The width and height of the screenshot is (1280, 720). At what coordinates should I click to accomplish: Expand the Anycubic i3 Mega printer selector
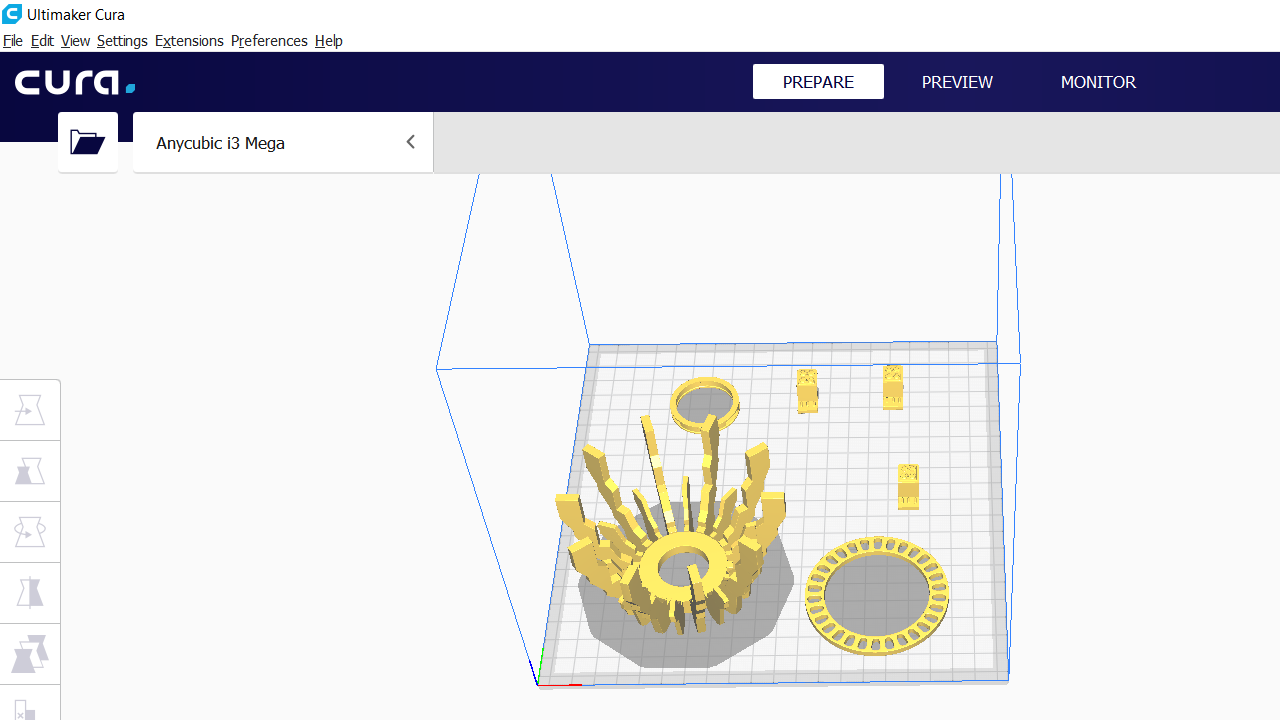tap(283, 143)
